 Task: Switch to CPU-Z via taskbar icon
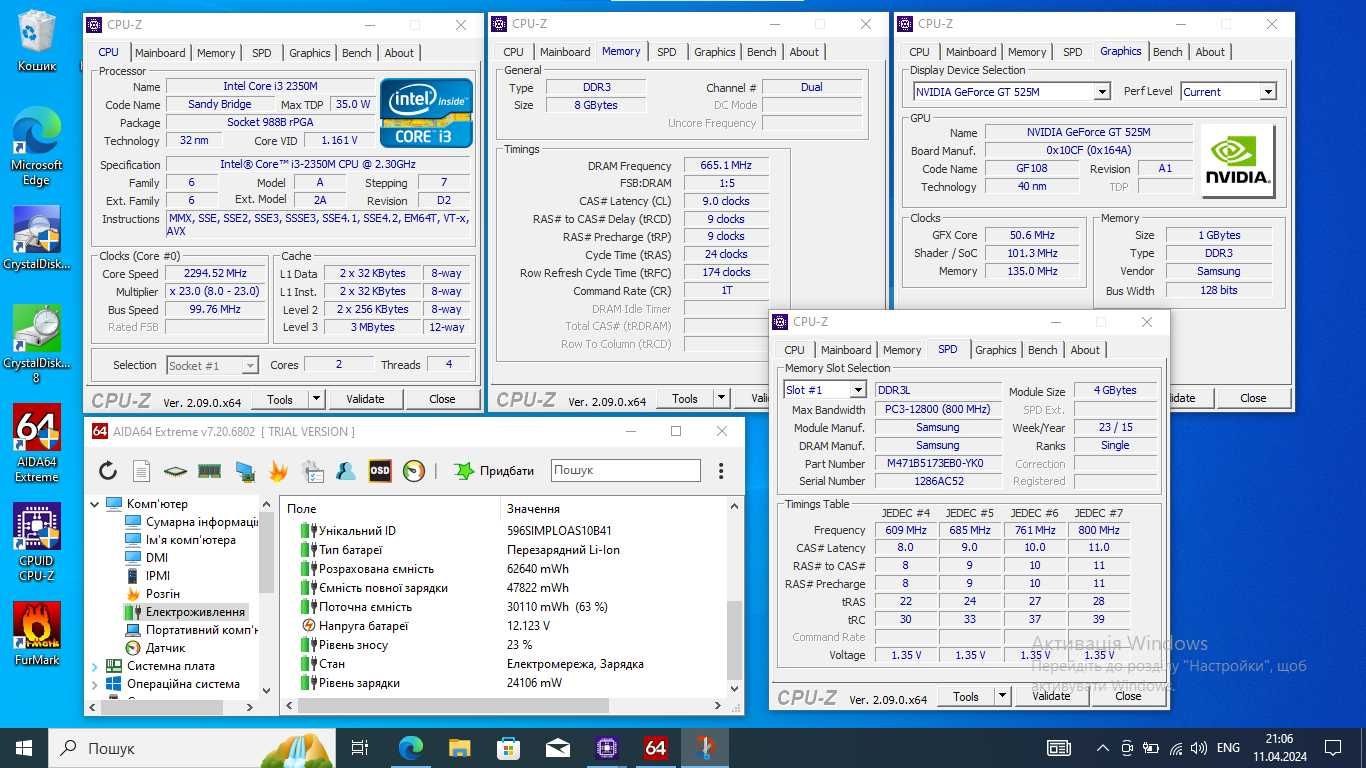coord(606,748)
